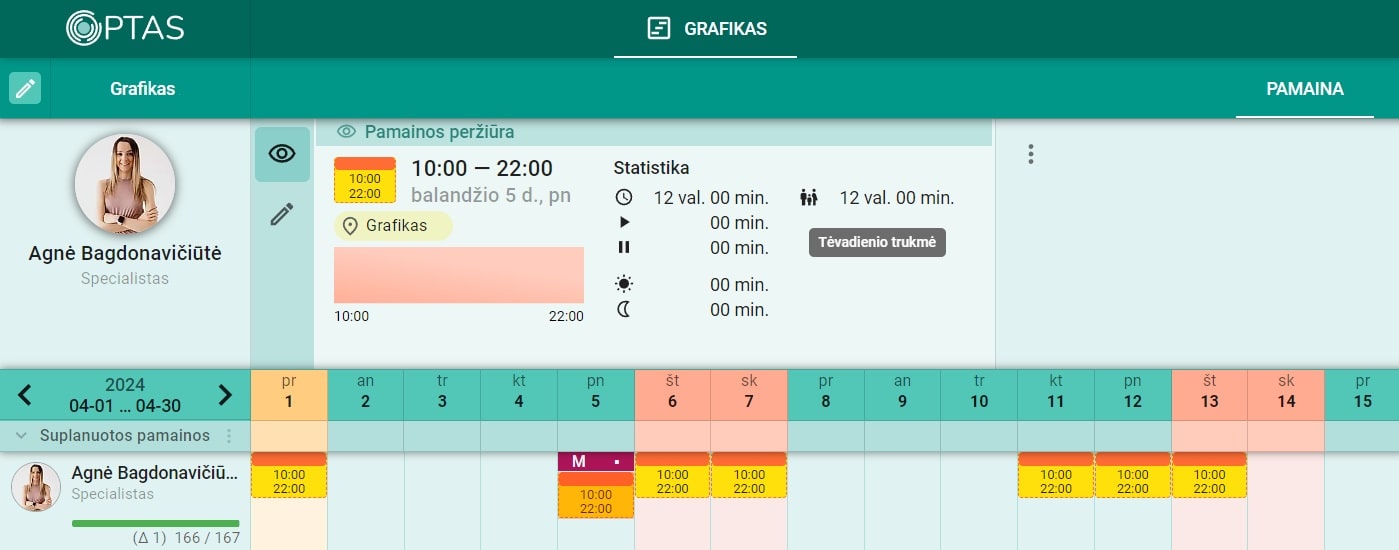This screenshot has width=1399, height=550.
Task: Click the M marker on day 5
Action: coord(596,461)
